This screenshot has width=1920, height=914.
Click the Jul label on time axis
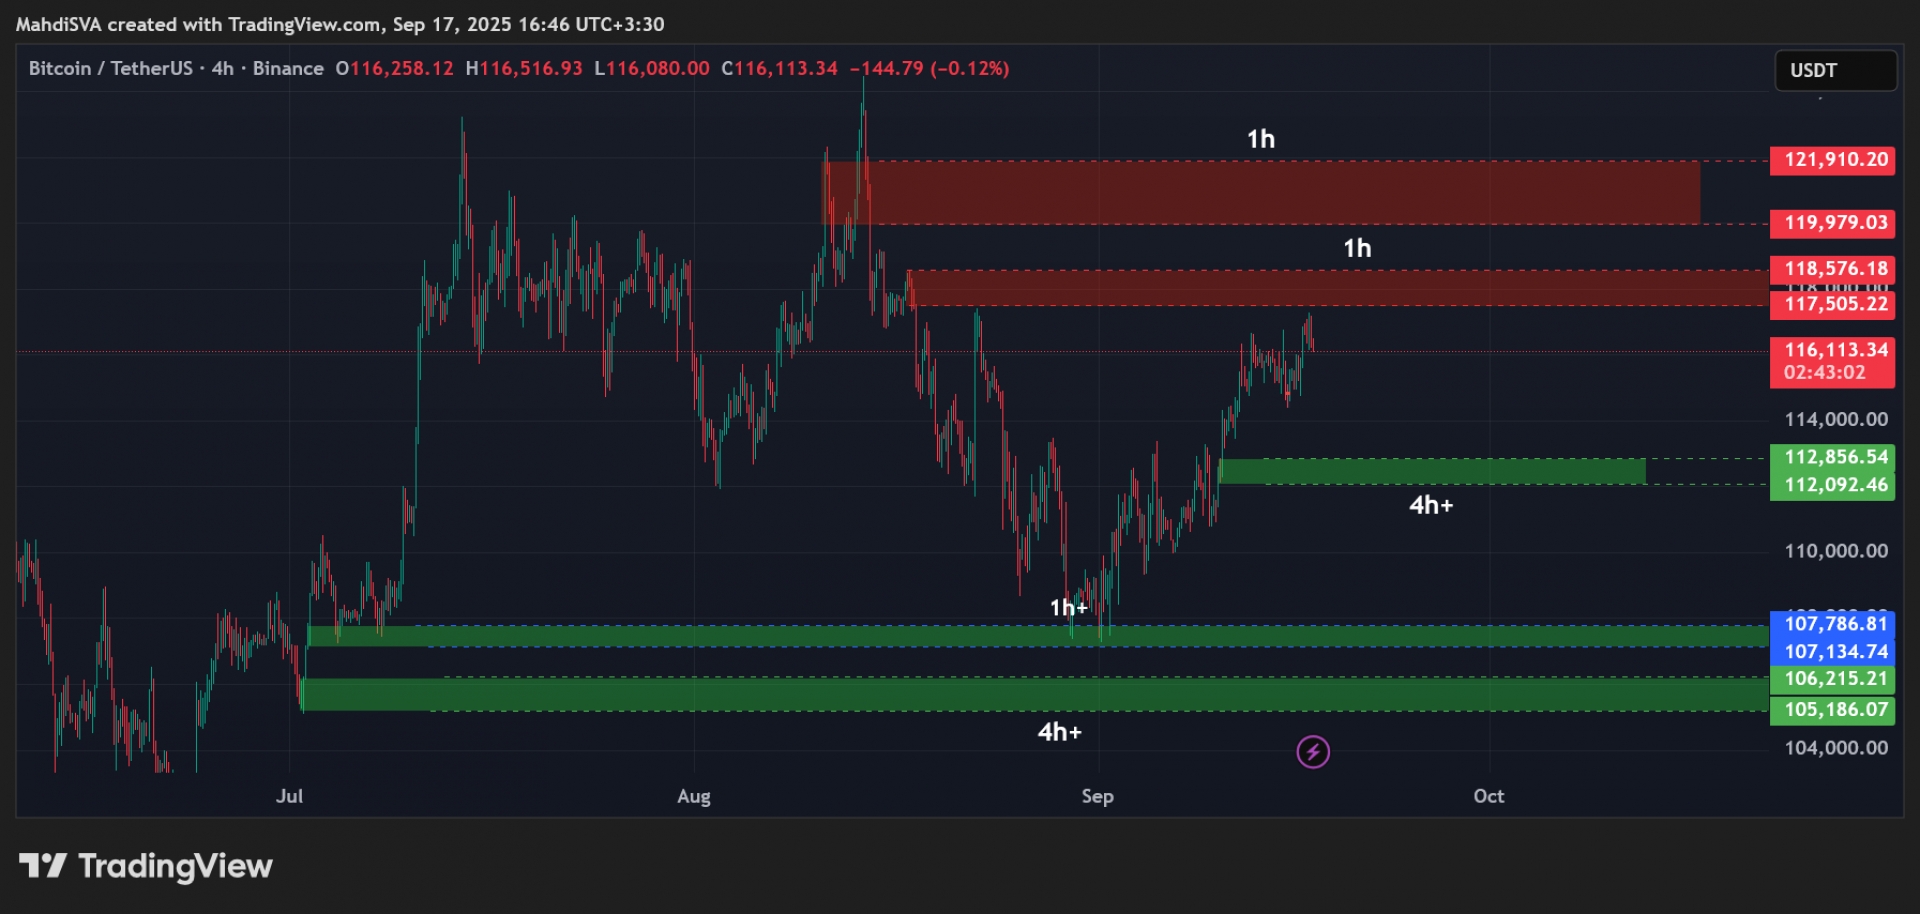(289, 797)
